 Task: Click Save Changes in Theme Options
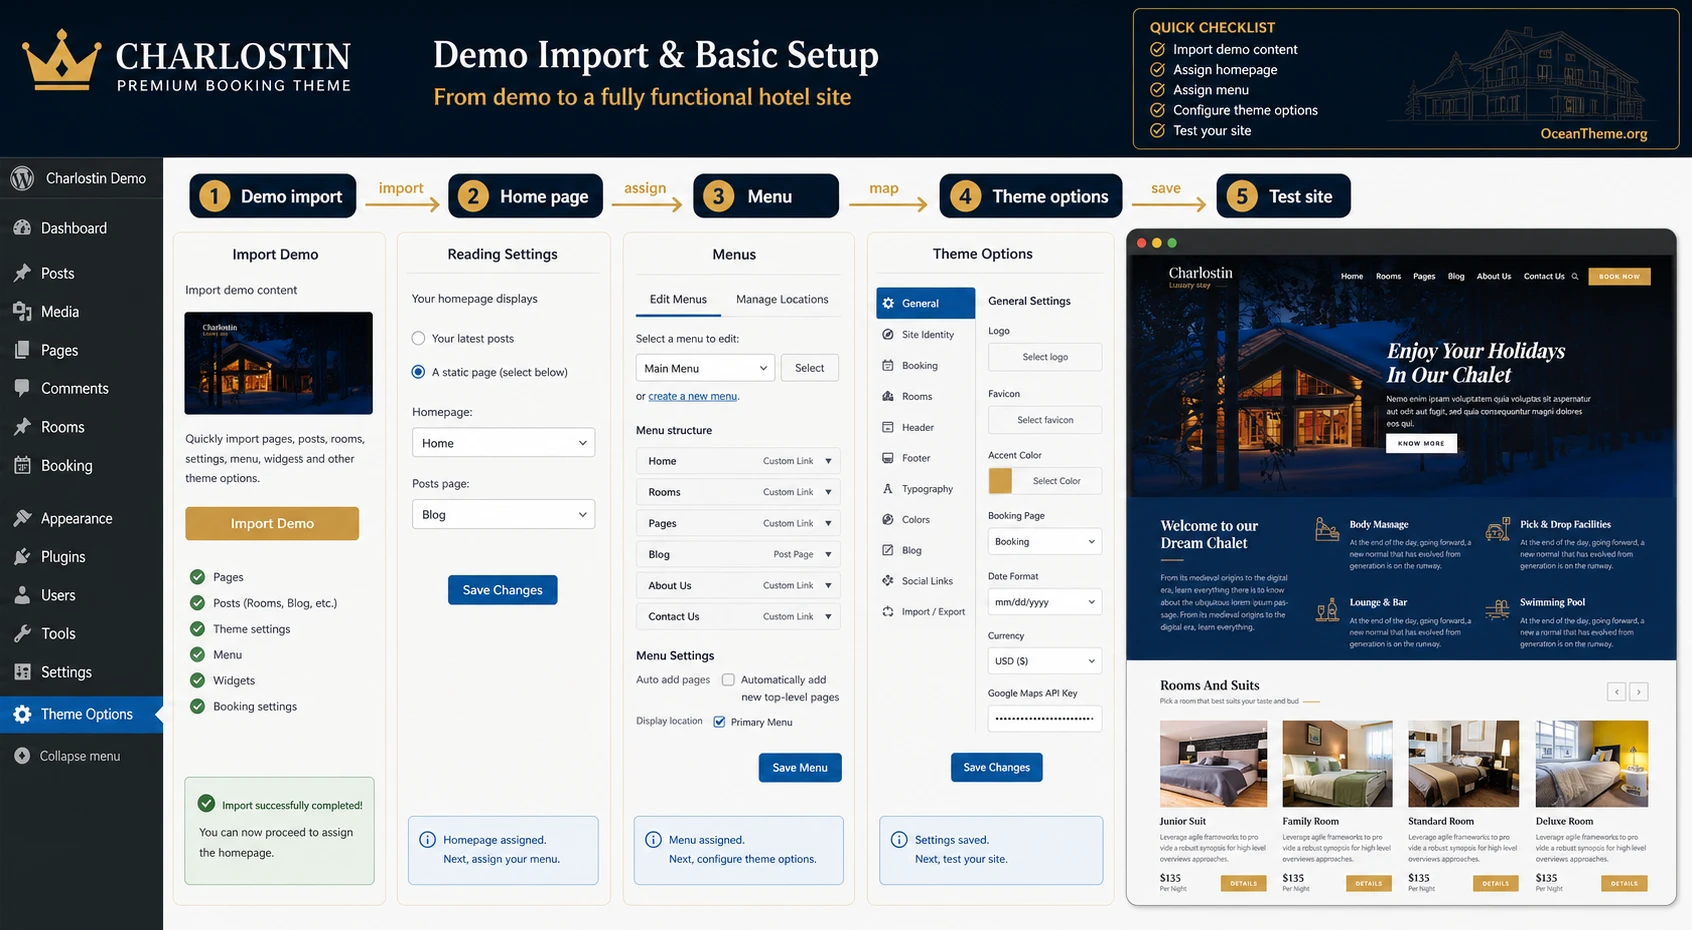pyautogui.click(x=996, y=768)
